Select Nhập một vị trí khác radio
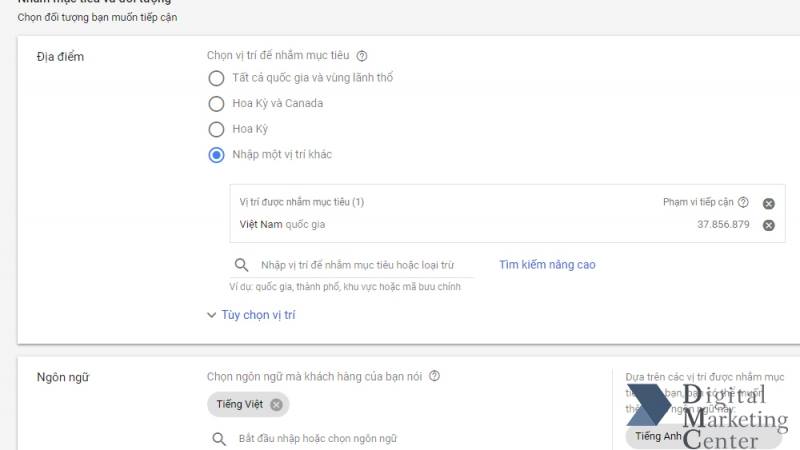This screenshot has width=800, height=450. coord(216,155)
